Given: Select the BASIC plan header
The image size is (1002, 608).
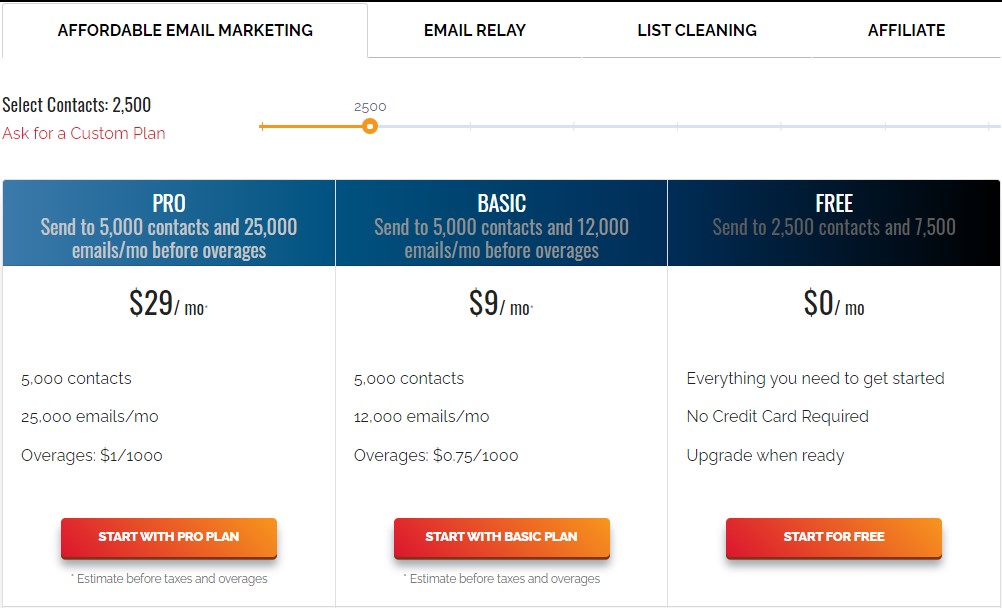Looking at the screenshot, I should (502, 223).
